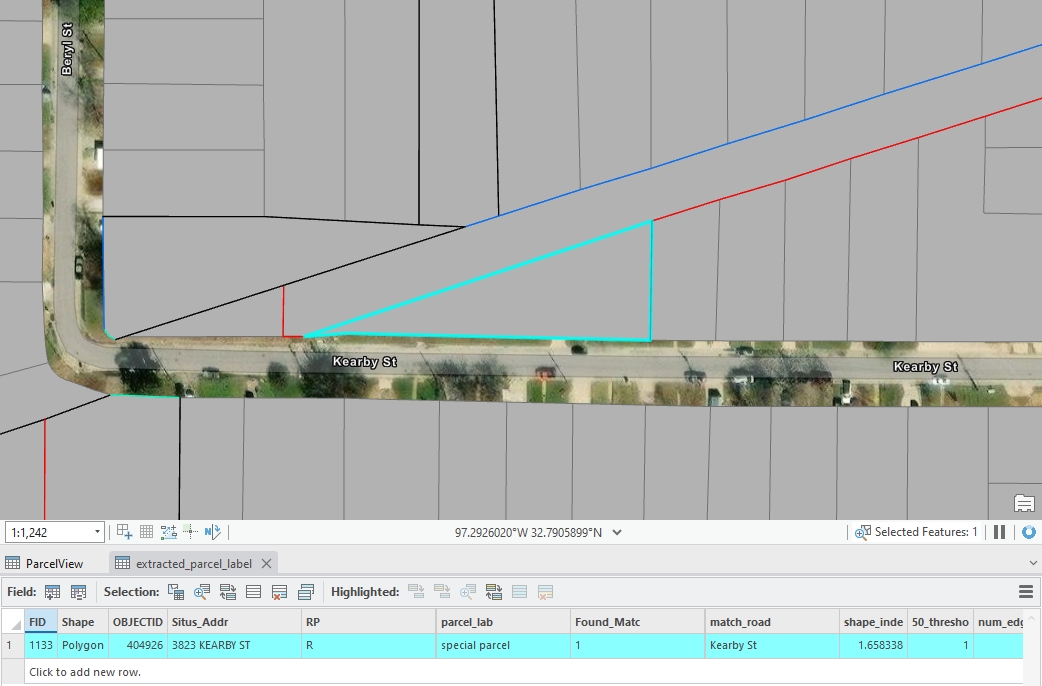Viewport: 1042px width, 686px height.
Task: Switch the table selection
Action: tap(228, 592)
